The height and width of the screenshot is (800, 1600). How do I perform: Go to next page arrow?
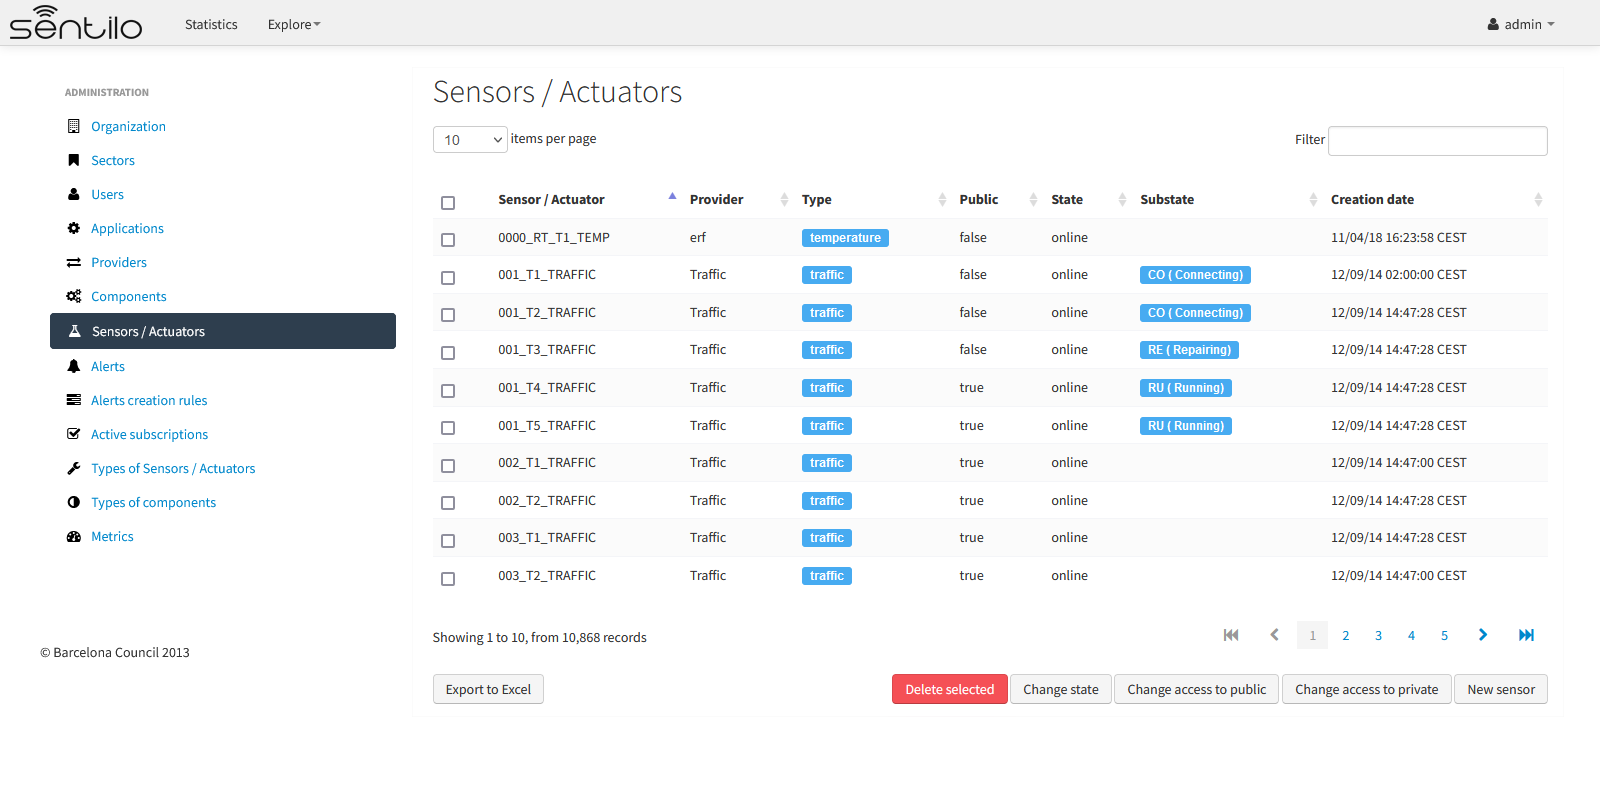(1483, 635)
